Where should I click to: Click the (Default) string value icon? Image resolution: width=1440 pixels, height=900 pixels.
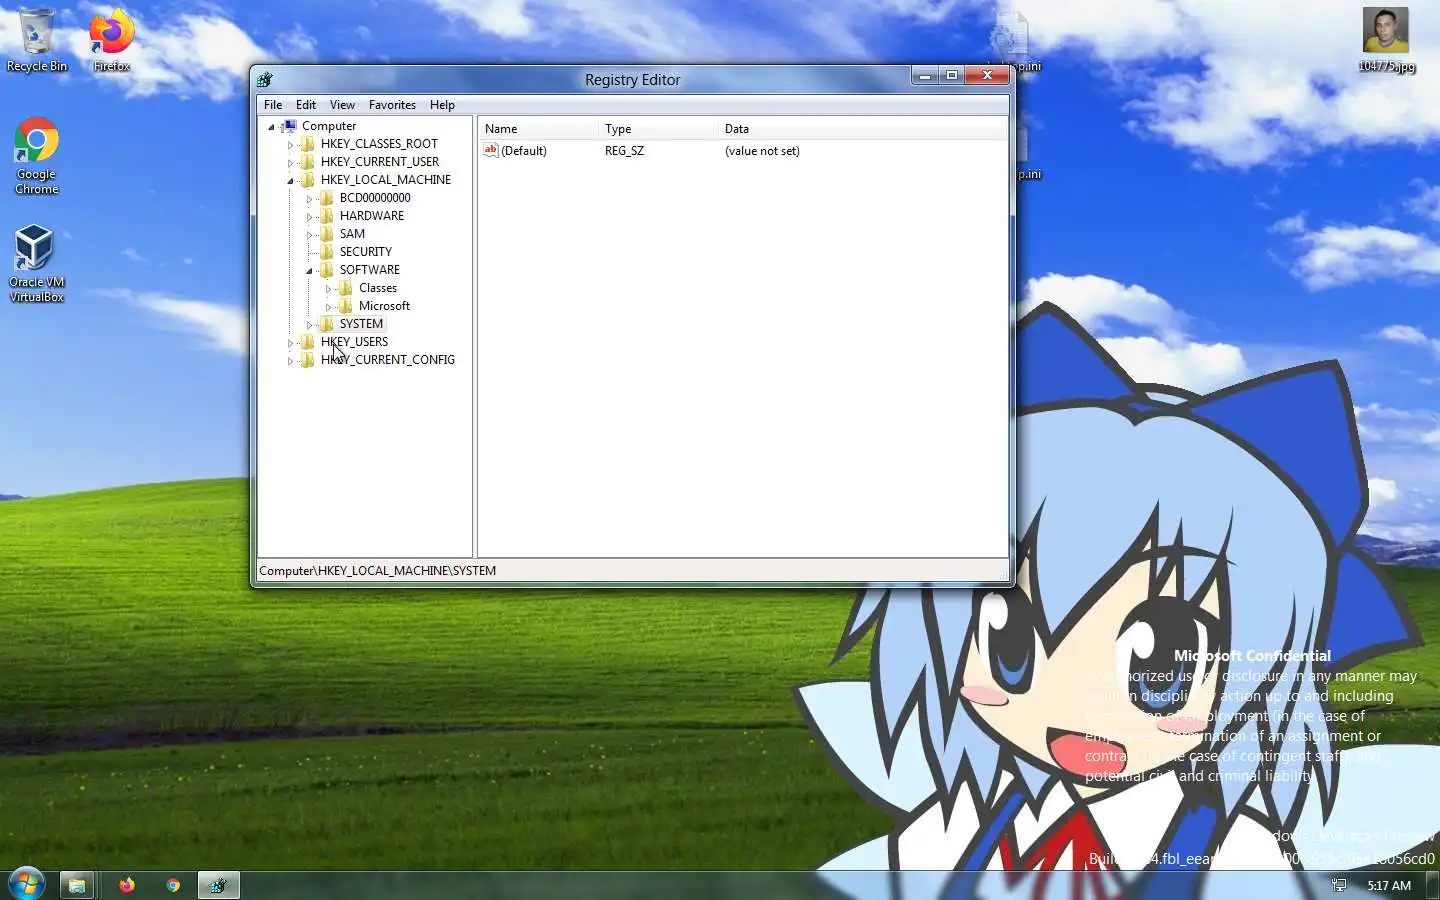point(491,150)
